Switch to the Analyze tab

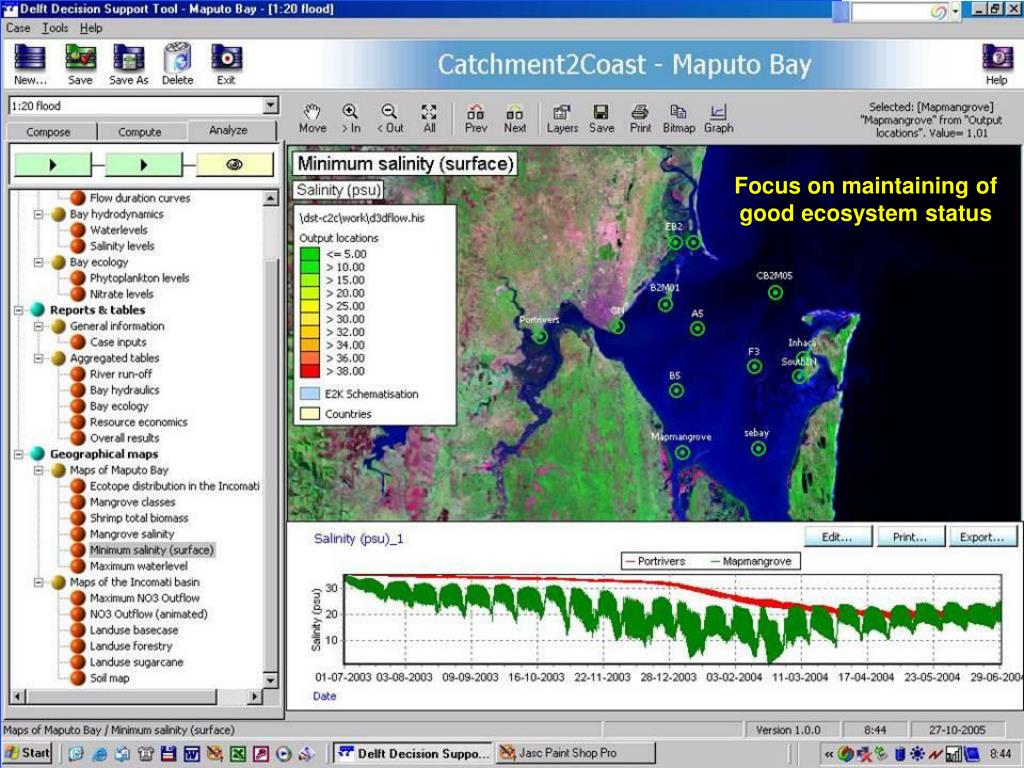tap(229, 130)
